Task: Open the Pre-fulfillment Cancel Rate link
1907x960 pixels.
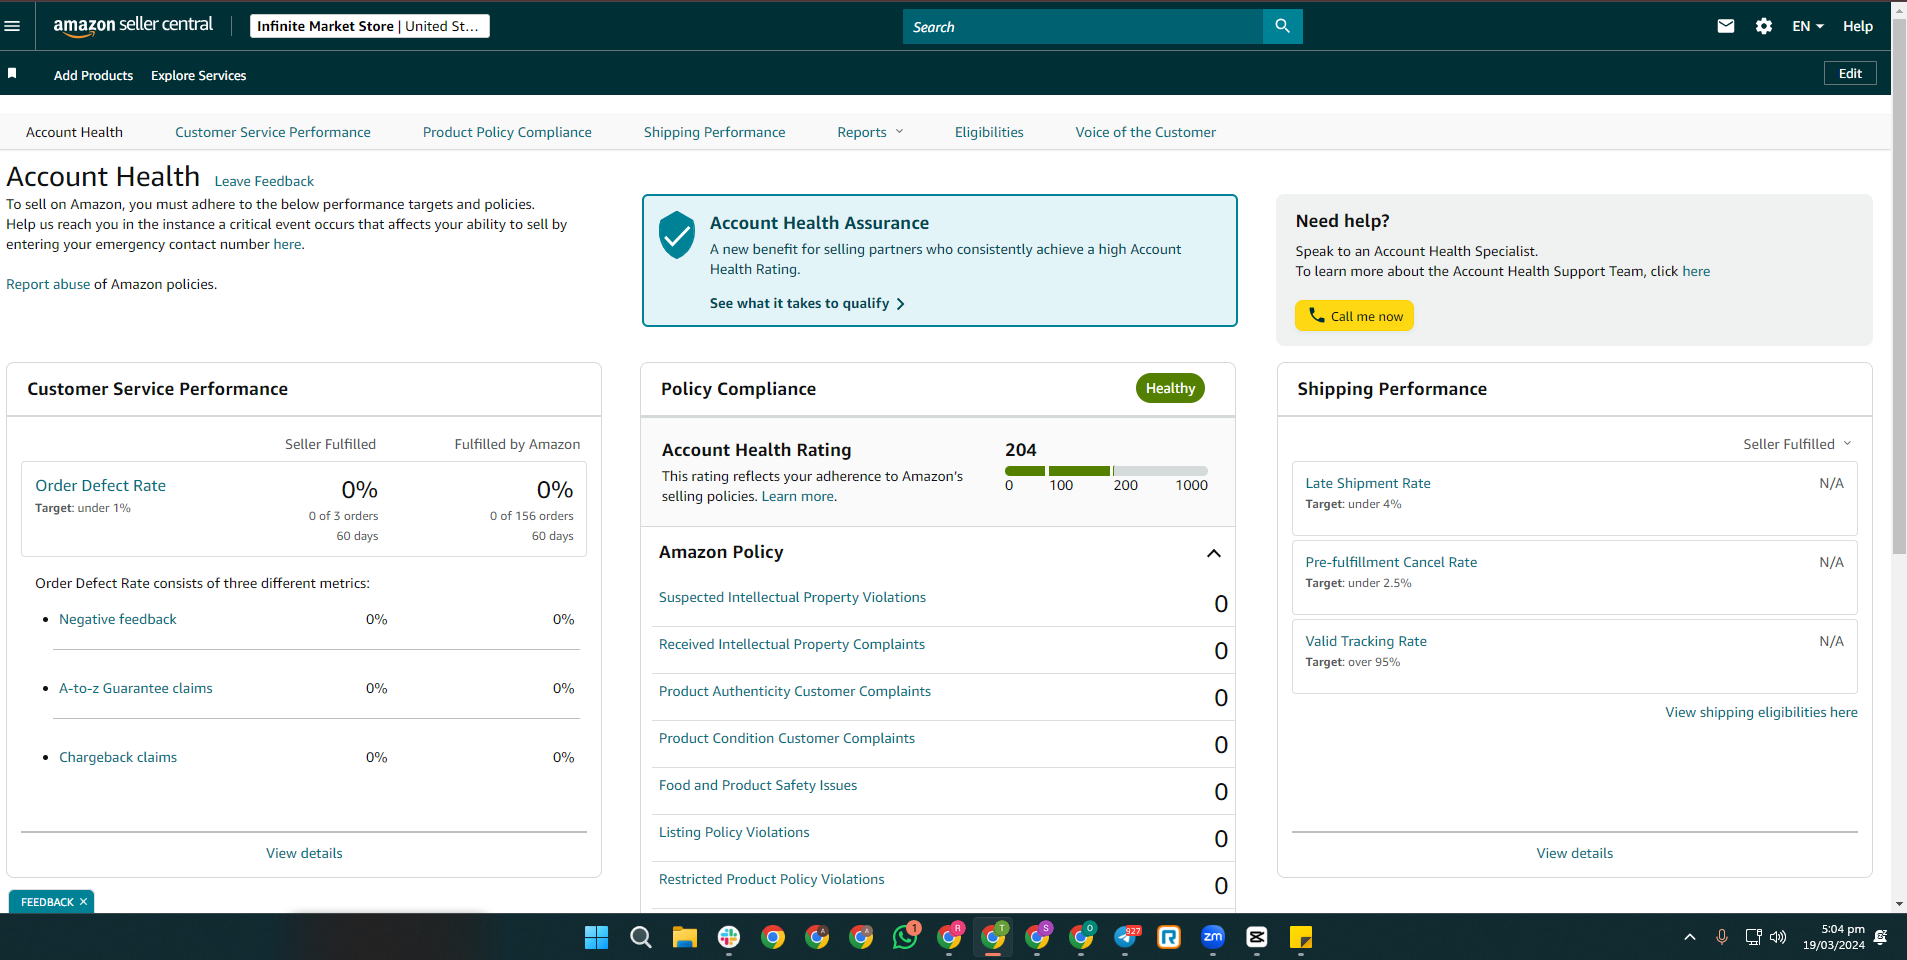Action: (1391, 562)
